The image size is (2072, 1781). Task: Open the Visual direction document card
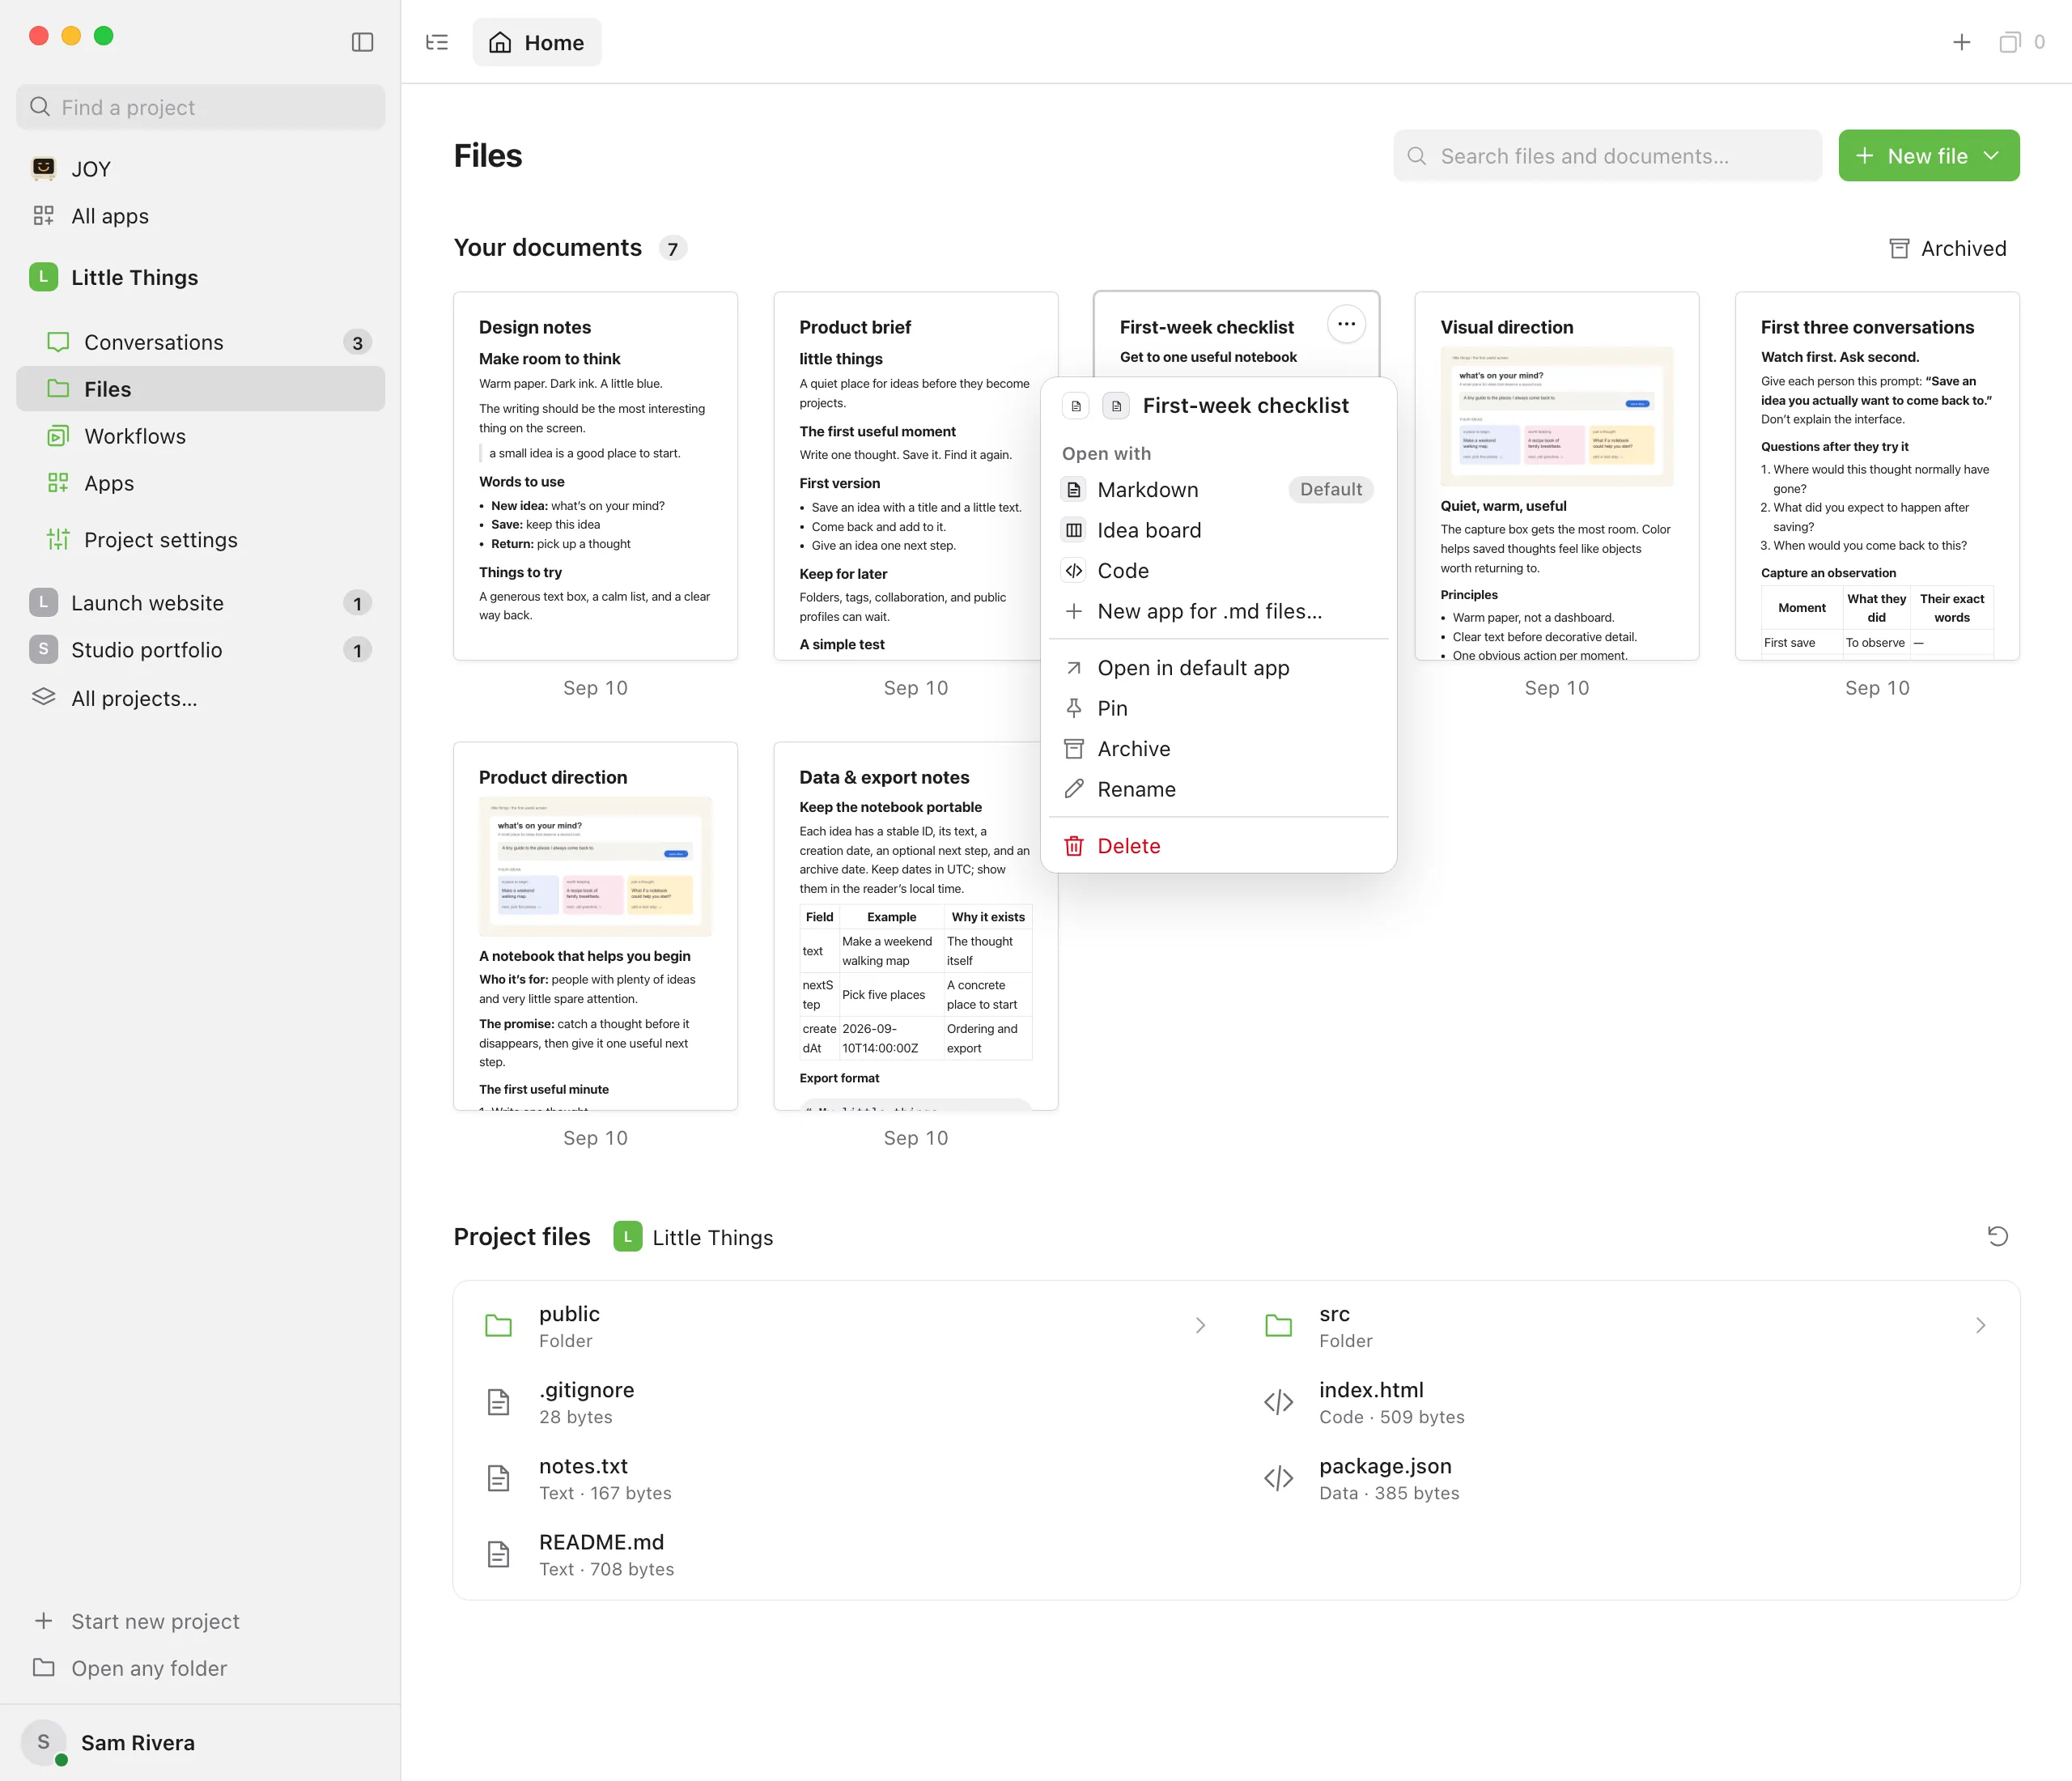tap(1557, 476)
